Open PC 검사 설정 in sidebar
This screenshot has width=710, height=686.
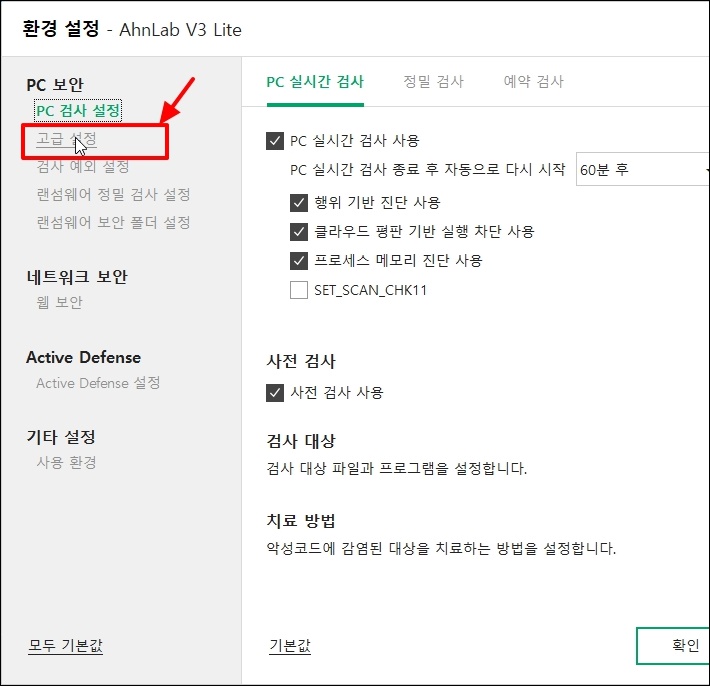pos(78,110)
